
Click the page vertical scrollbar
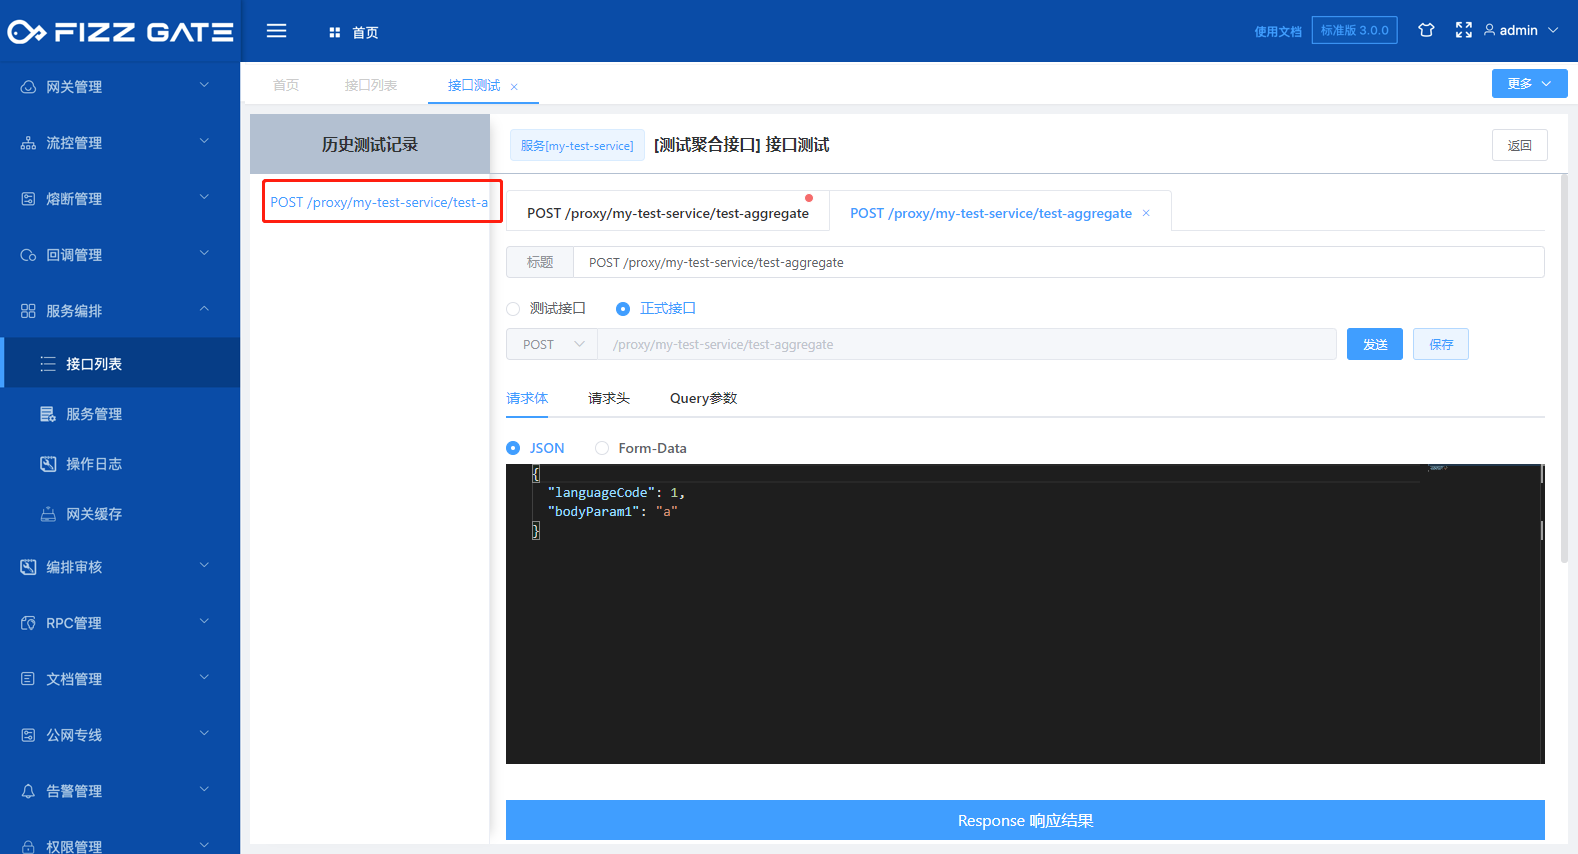1564,368
